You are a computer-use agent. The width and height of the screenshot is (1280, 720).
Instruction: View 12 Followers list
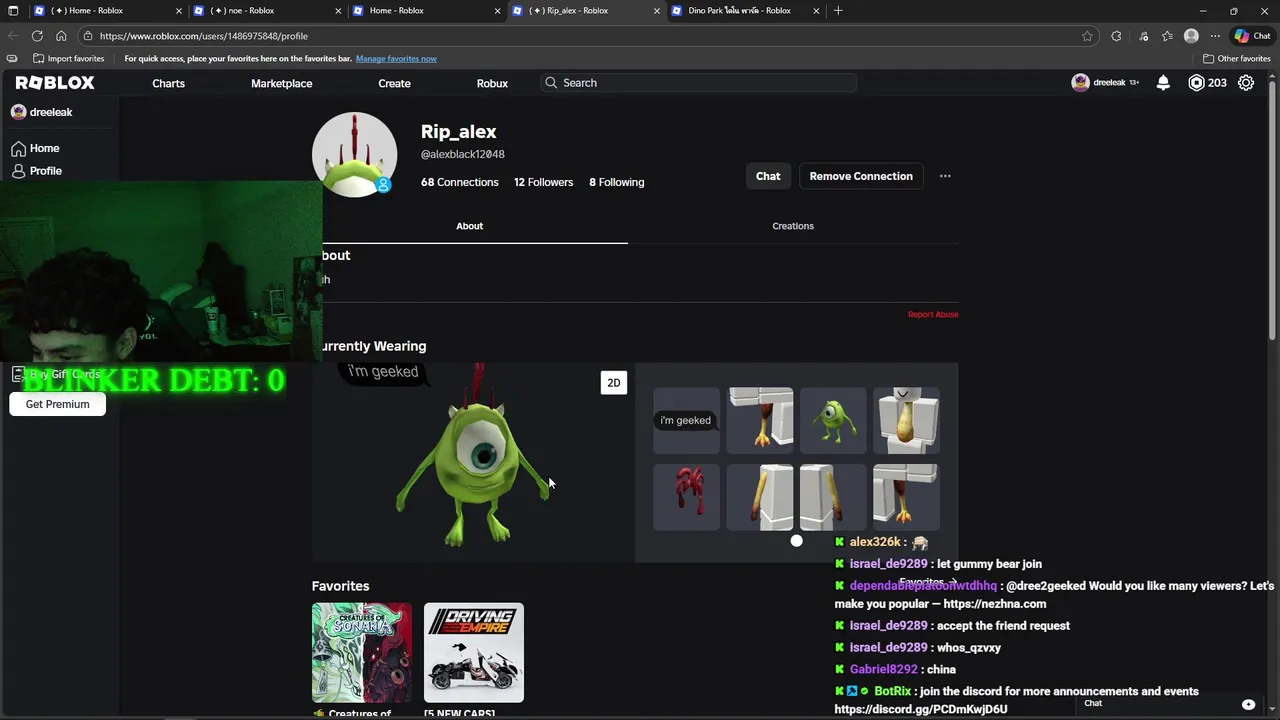click(x=543, y=182)
